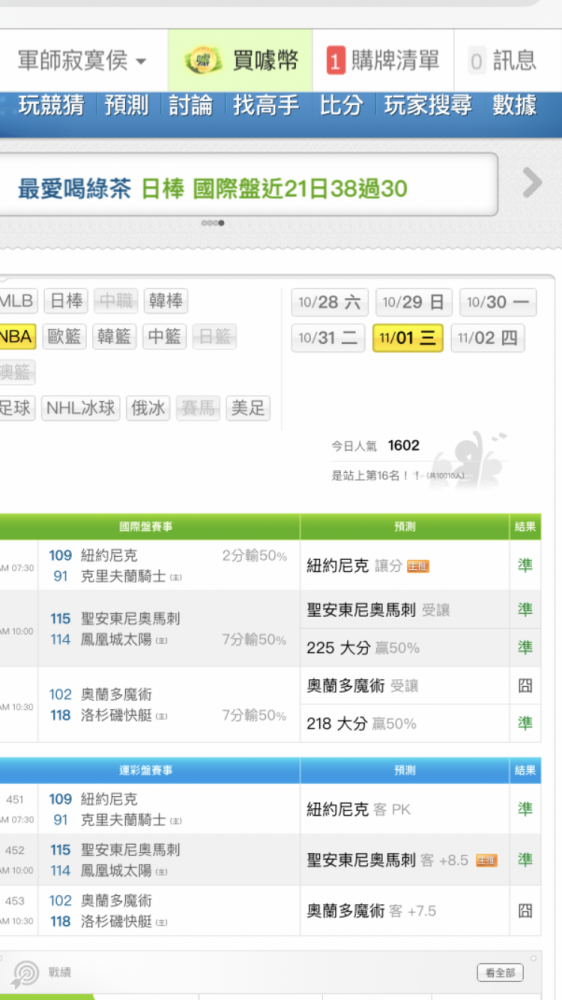Select the 韓籃 league filter

(x=114, y=337)
